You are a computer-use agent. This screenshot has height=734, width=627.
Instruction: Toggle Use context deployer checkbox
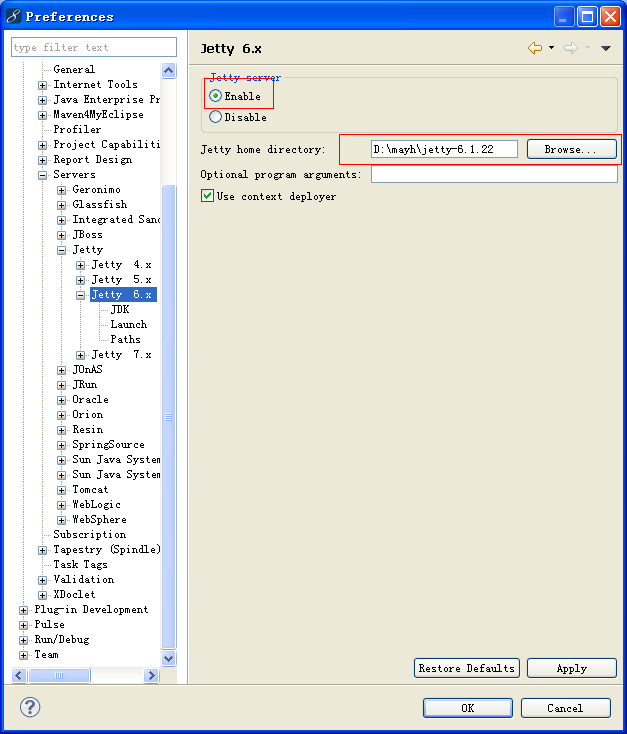point(207,196)
